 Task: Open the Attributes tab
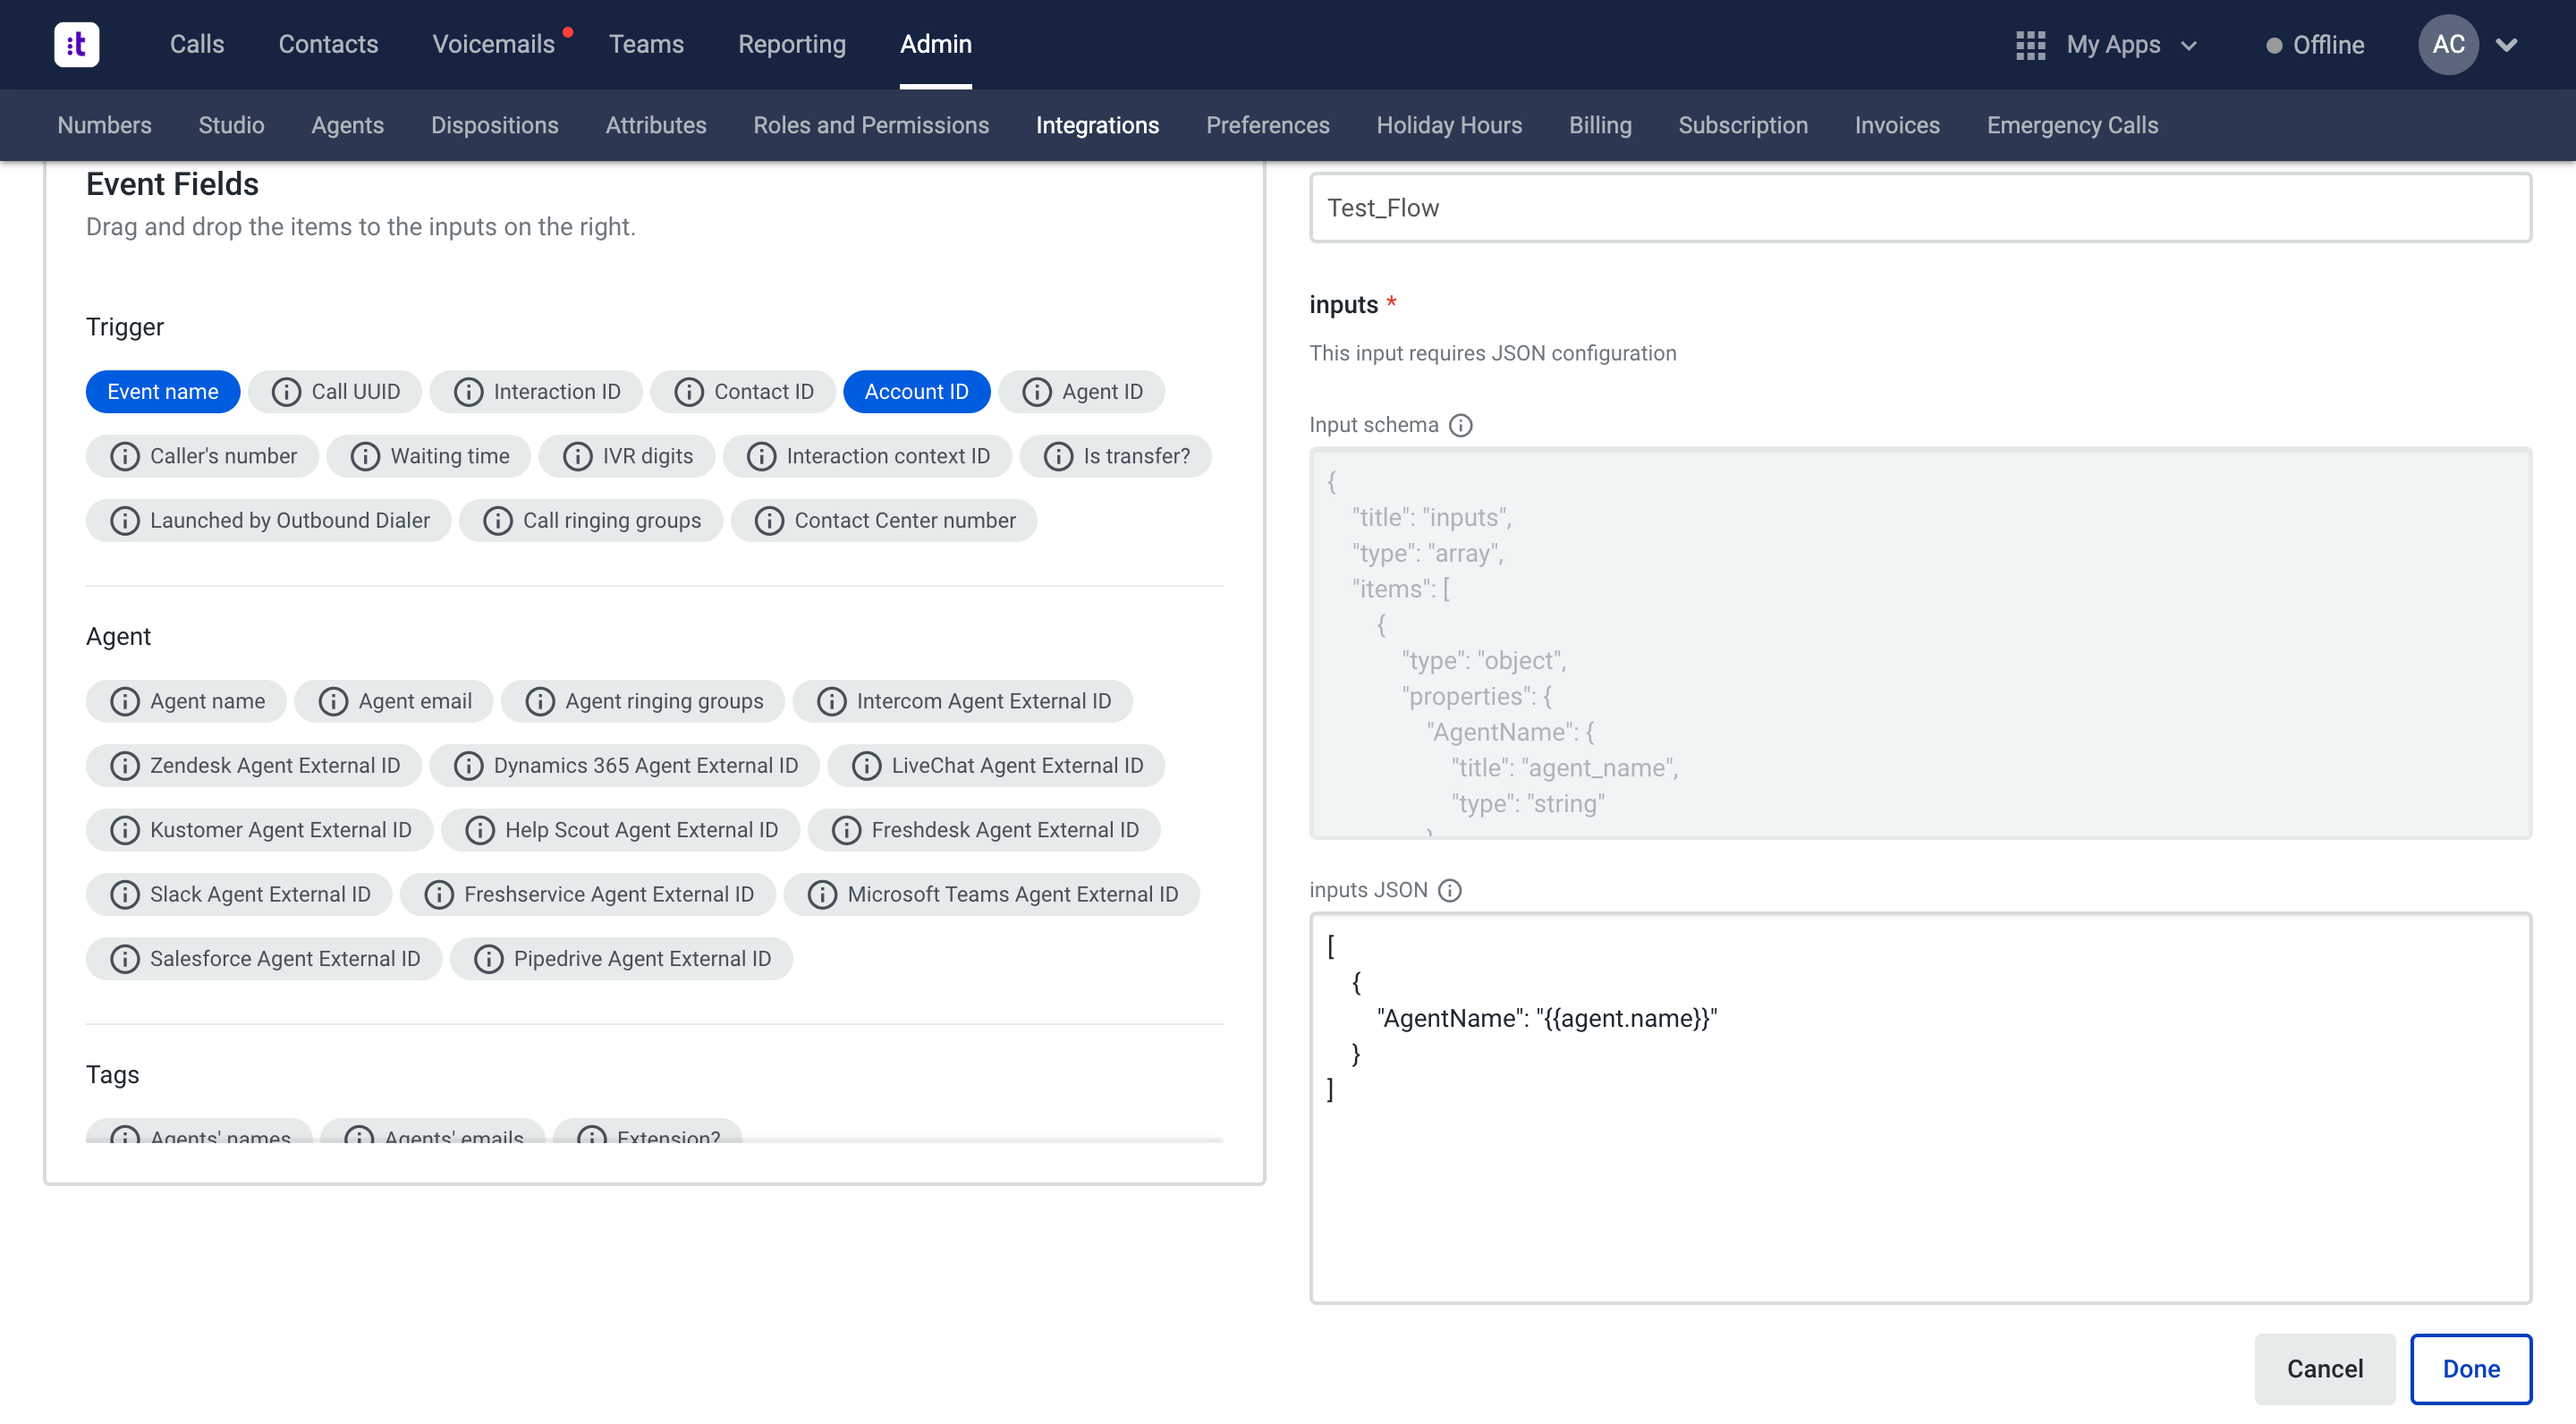[x=655, y=125]
